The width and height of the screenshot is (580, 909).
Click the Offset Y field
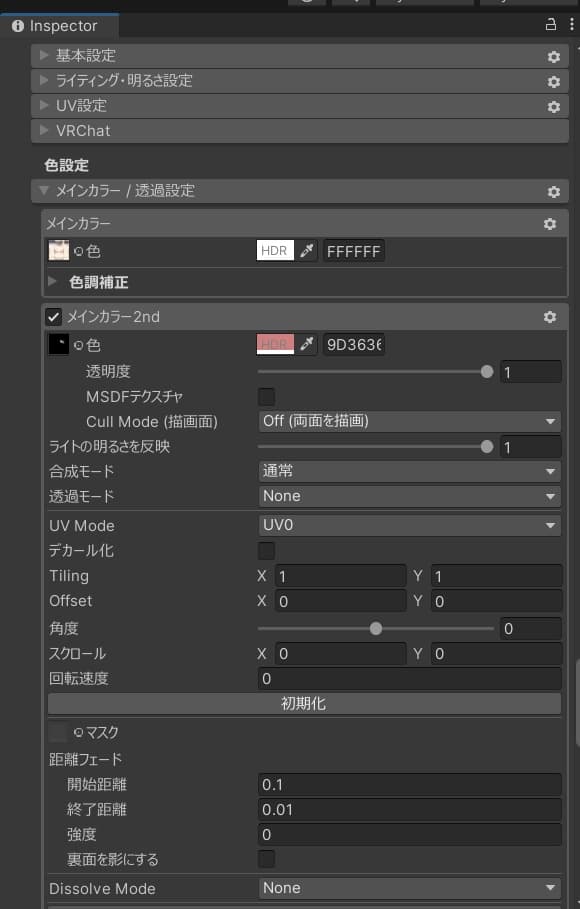click(496, 601)
